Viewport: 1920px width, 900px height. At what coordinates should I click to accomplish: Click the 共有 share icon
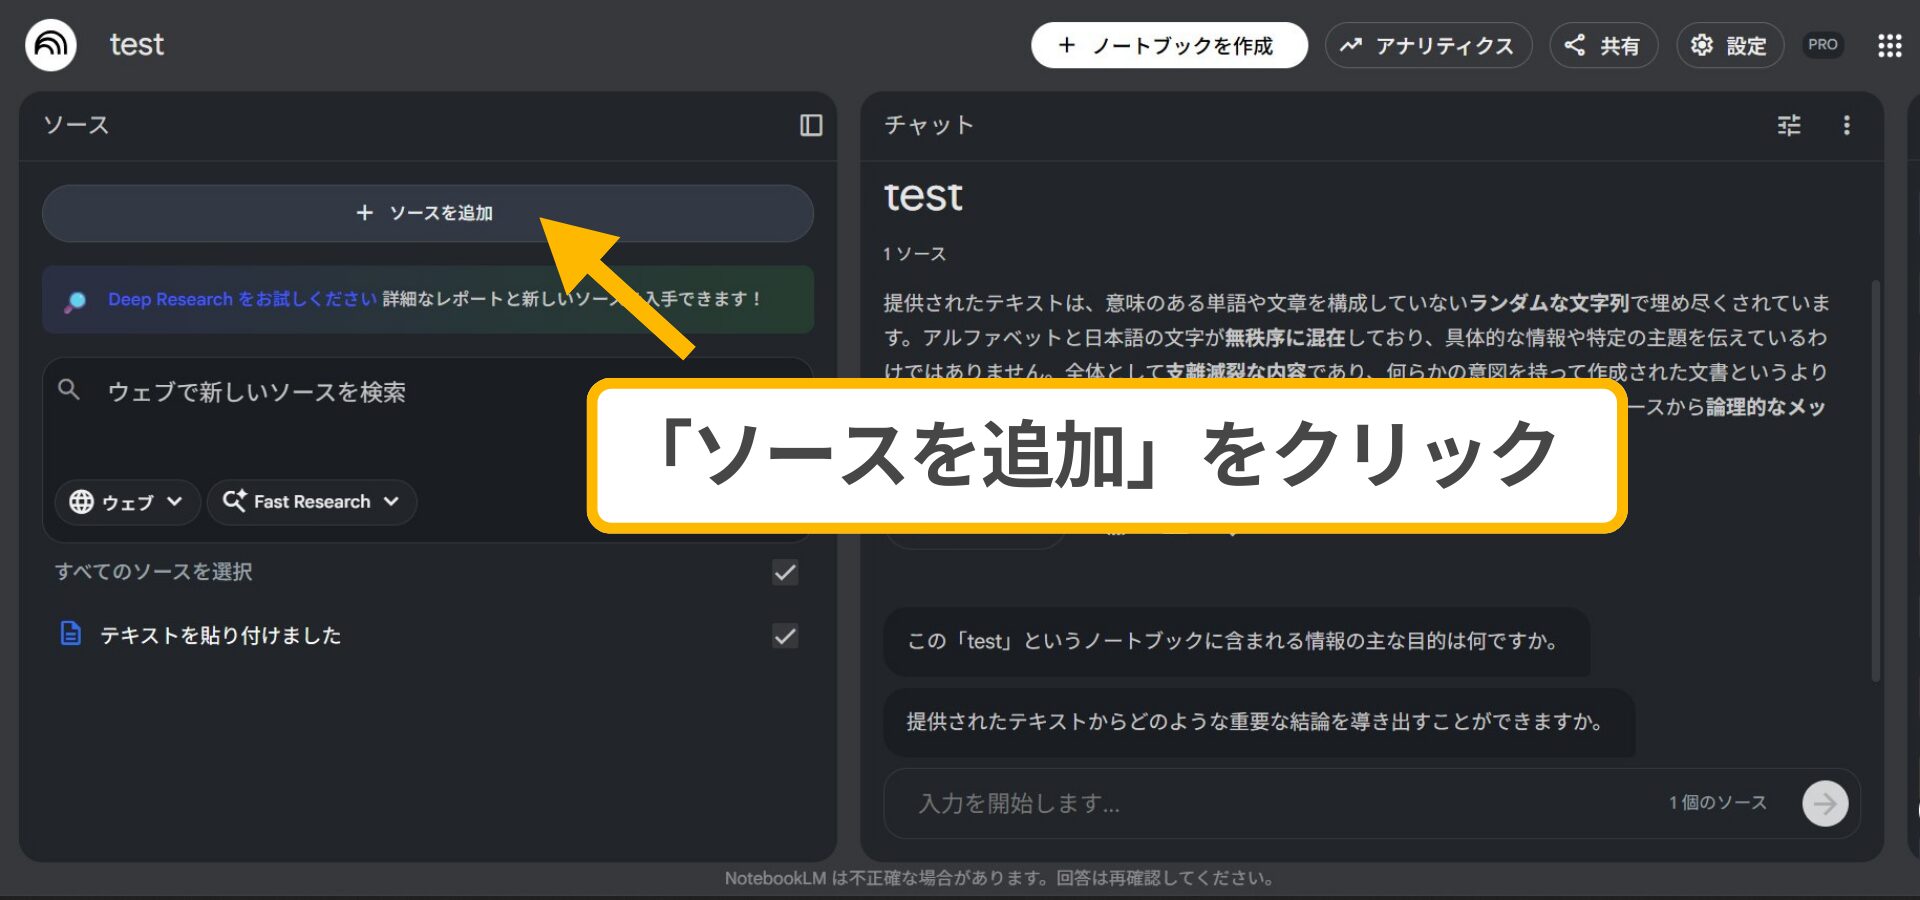[1575, 45]
